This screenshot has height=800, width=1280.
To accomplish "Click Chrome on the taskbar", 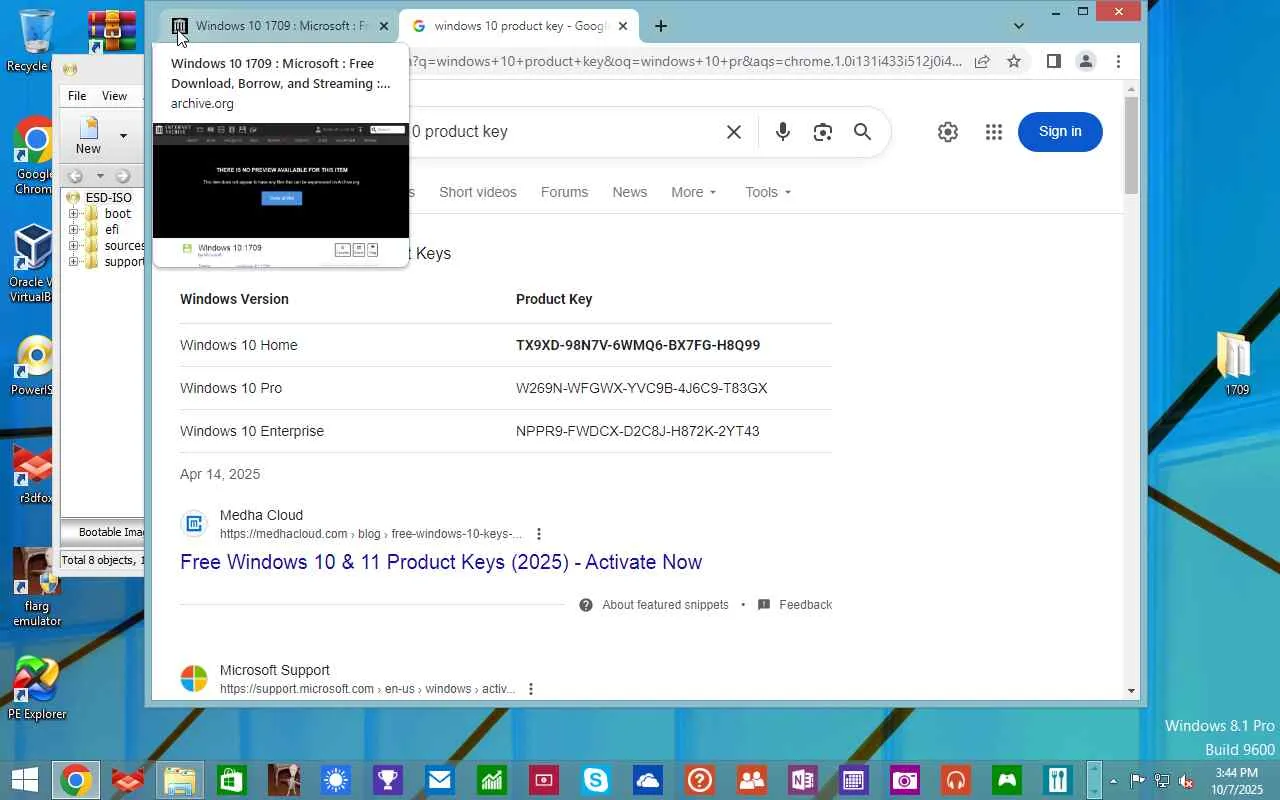I will click(75, 780).
